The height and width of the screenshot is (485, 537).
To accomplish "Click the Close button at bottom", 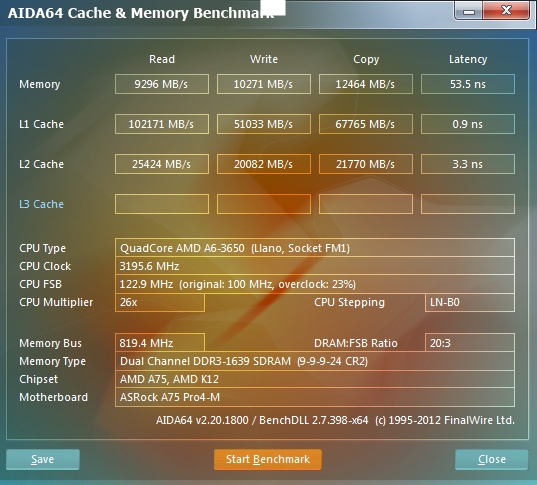I will [491, 459].
